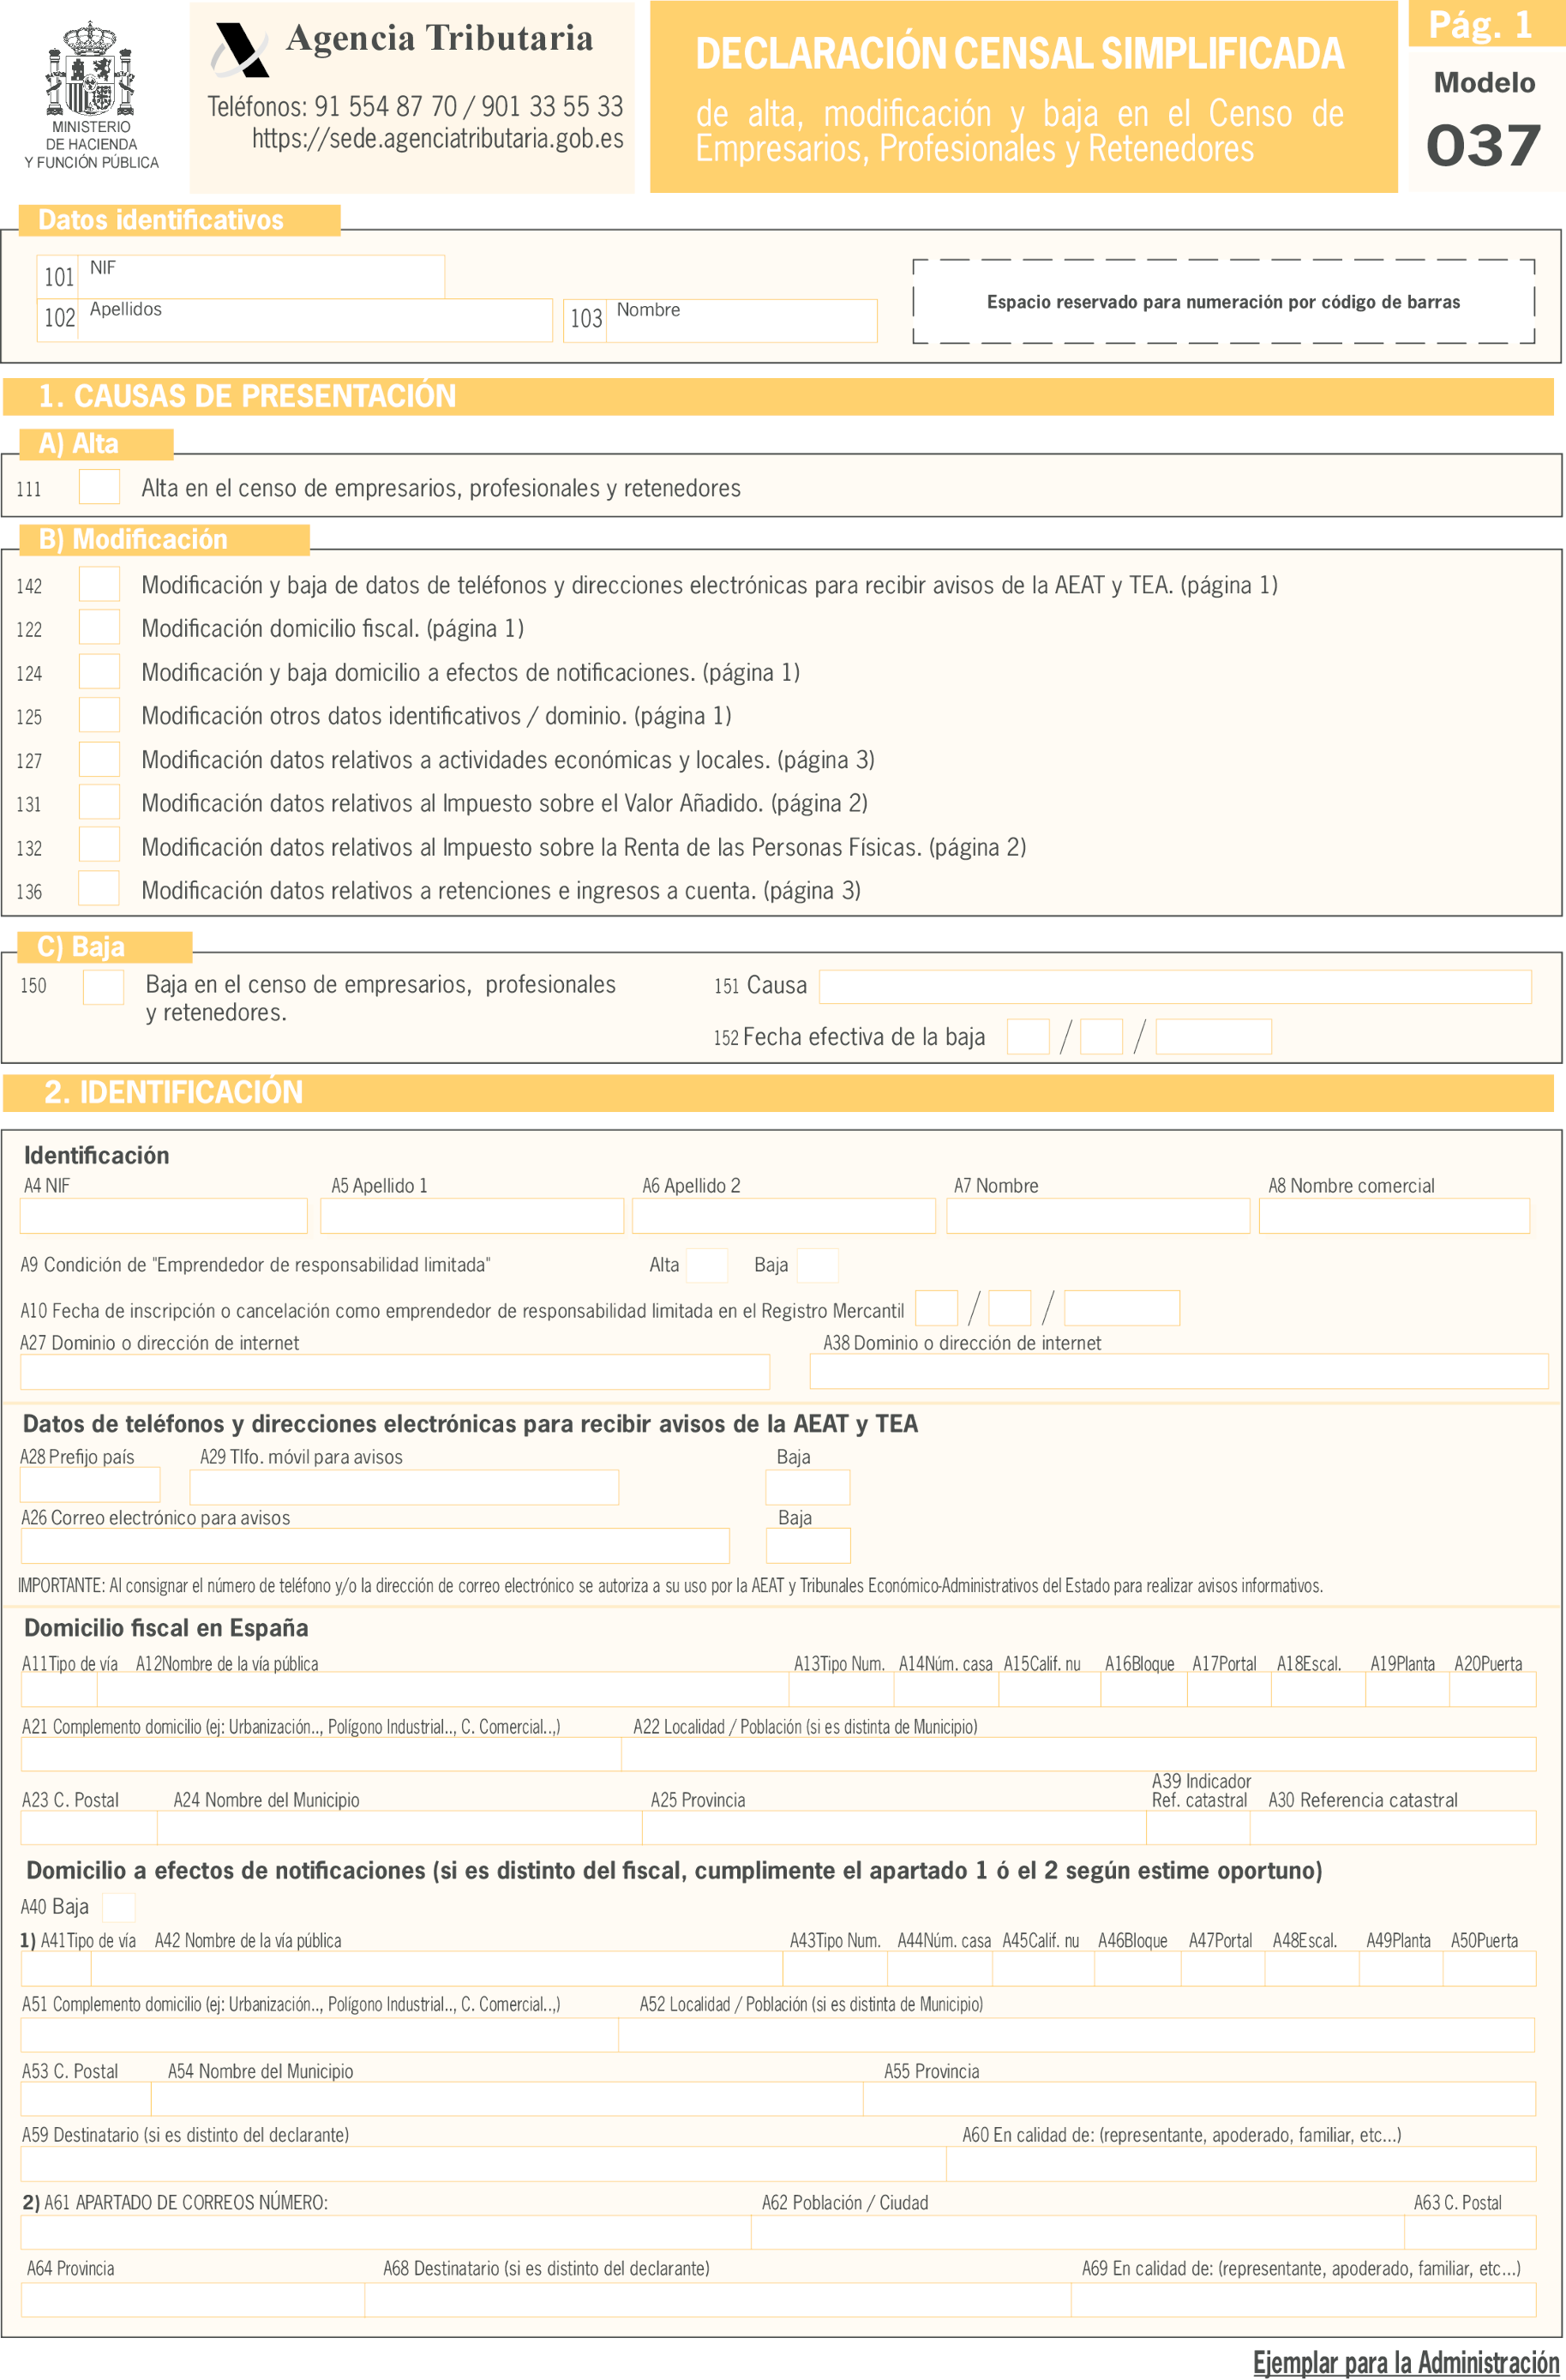Mark checkbox 127 actividades económicas y locales
Viewport: 1566px width, 2380px height.
coord(99,759)
